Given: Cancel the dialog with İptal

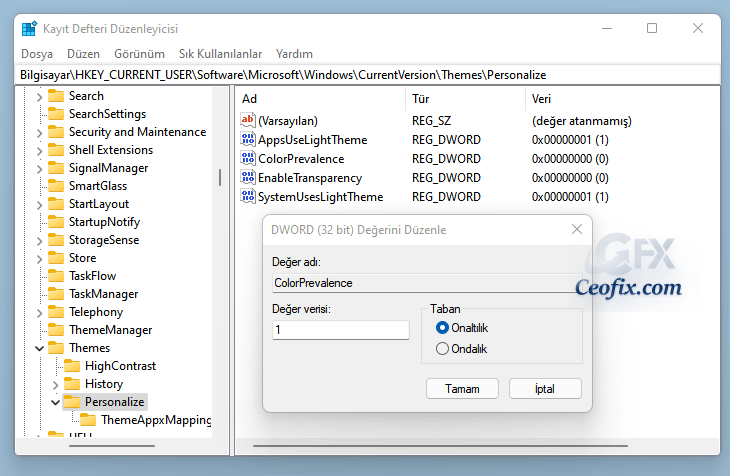Looking at the screenshot, I should [x=545, y=389].
